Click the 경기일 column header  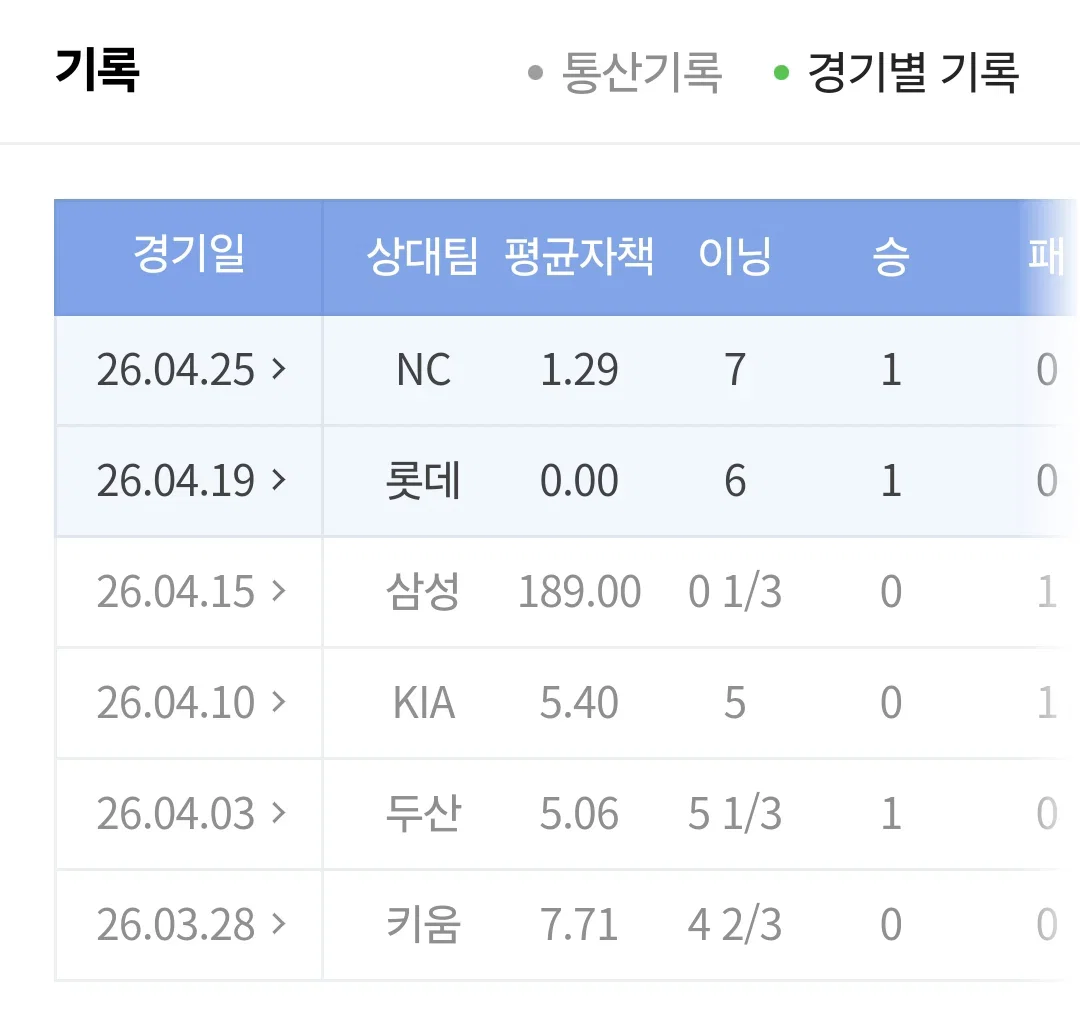click(x=189, y=254)
